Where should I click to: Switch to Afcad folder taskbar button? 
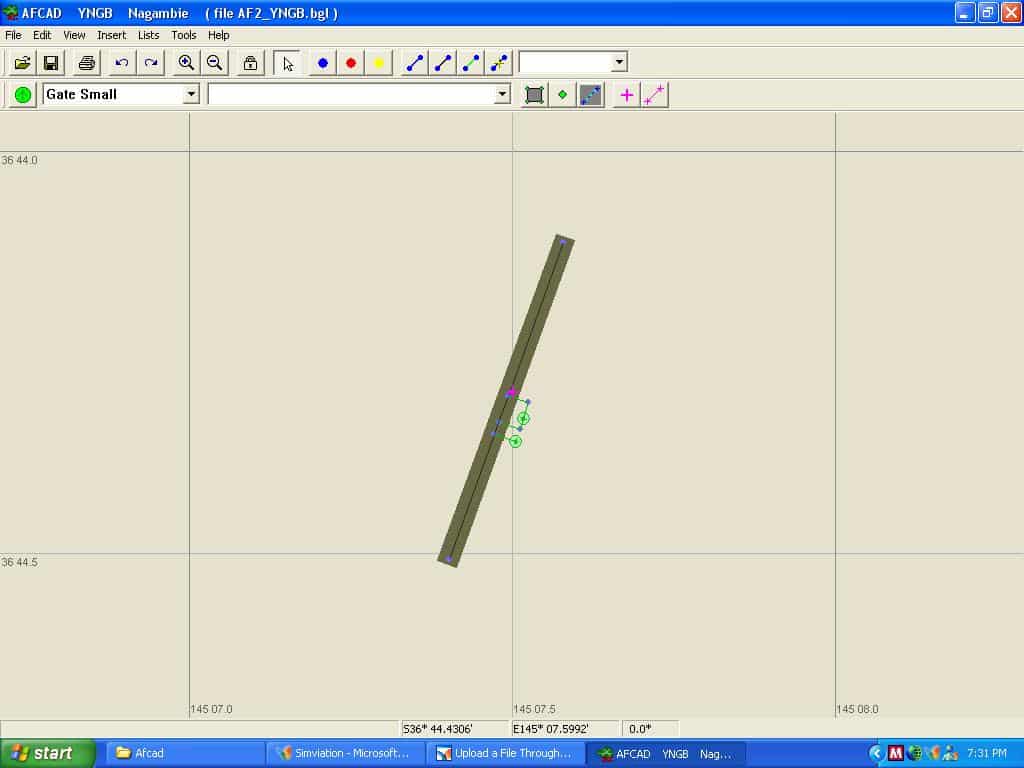(x=185, y=753)
